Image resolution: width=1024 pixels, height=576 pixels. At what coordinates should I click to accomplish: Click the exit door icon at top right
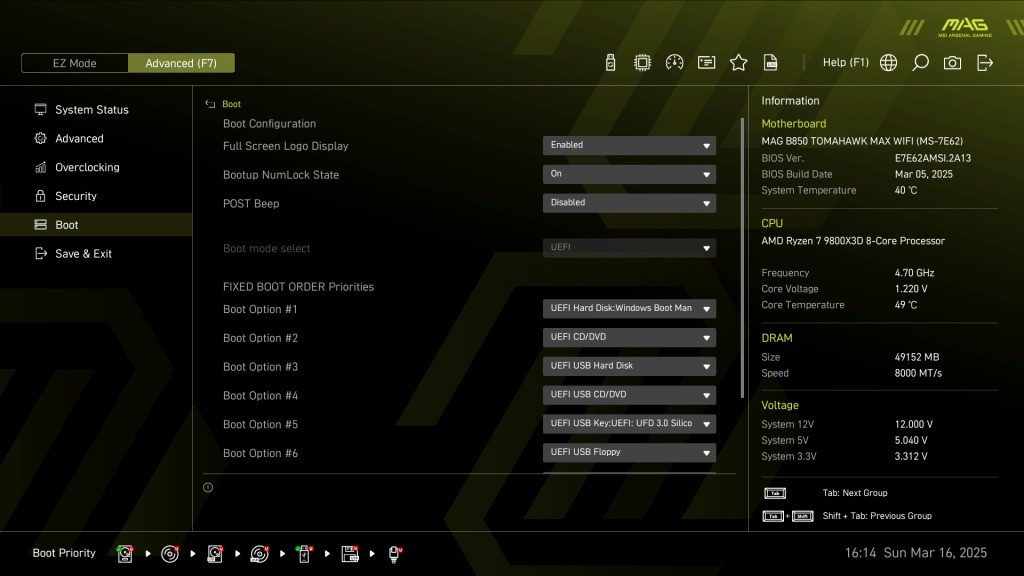click(985, 62)
